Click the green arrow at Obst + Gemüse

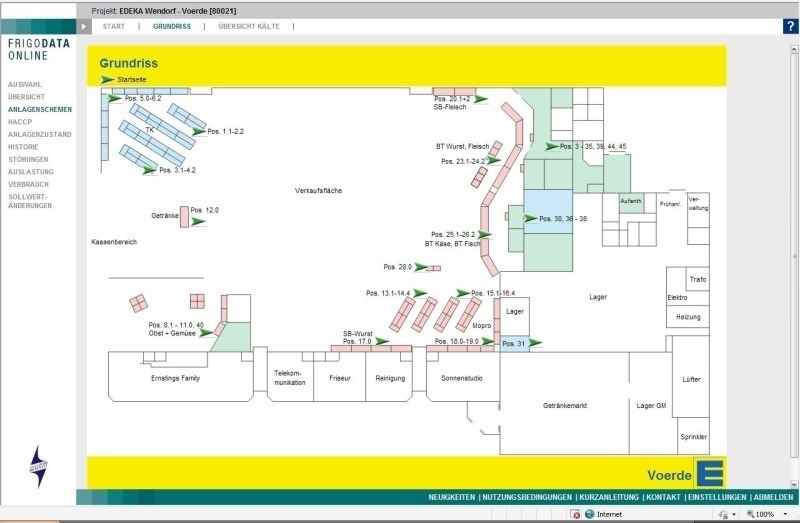click(x=206, y=333)
